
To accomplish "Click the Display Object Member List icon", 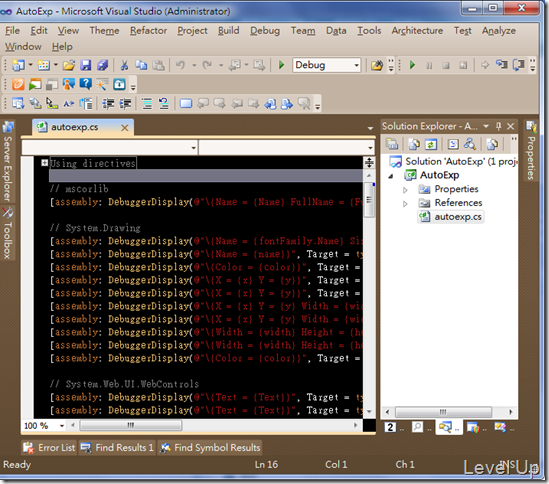I will click(x=18, y=104).
